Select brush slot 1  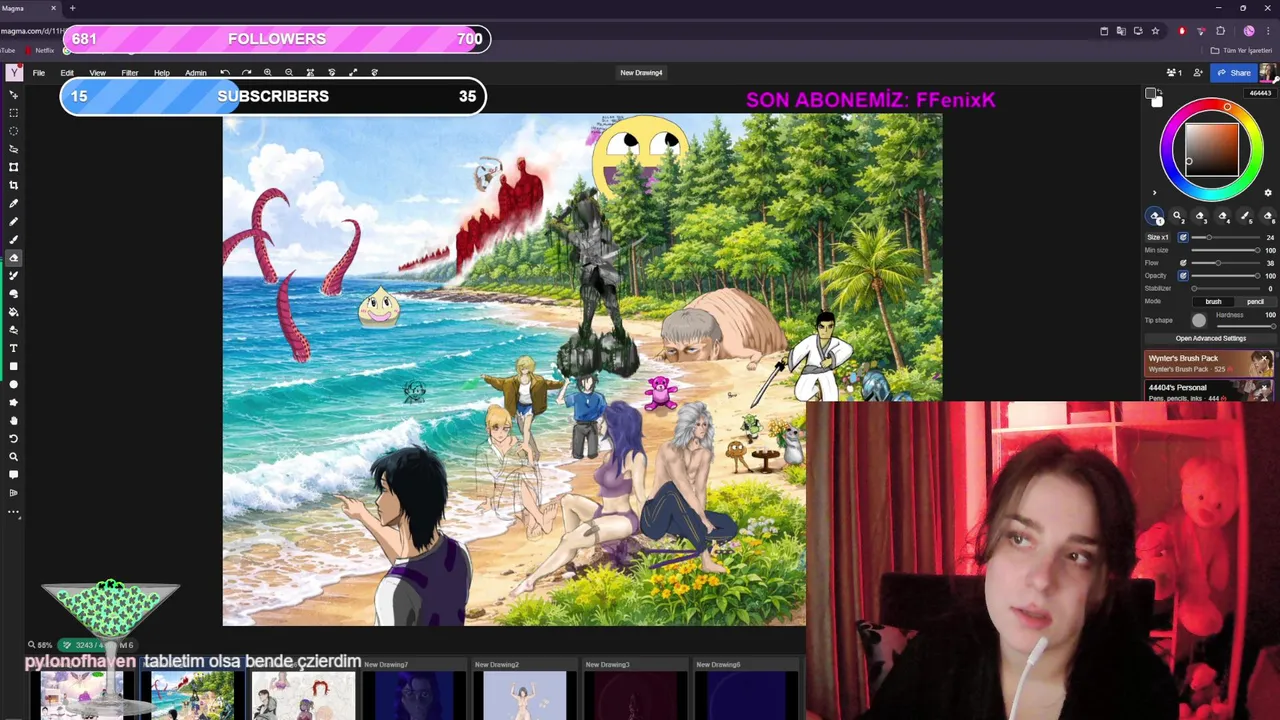coord(1155,216)
